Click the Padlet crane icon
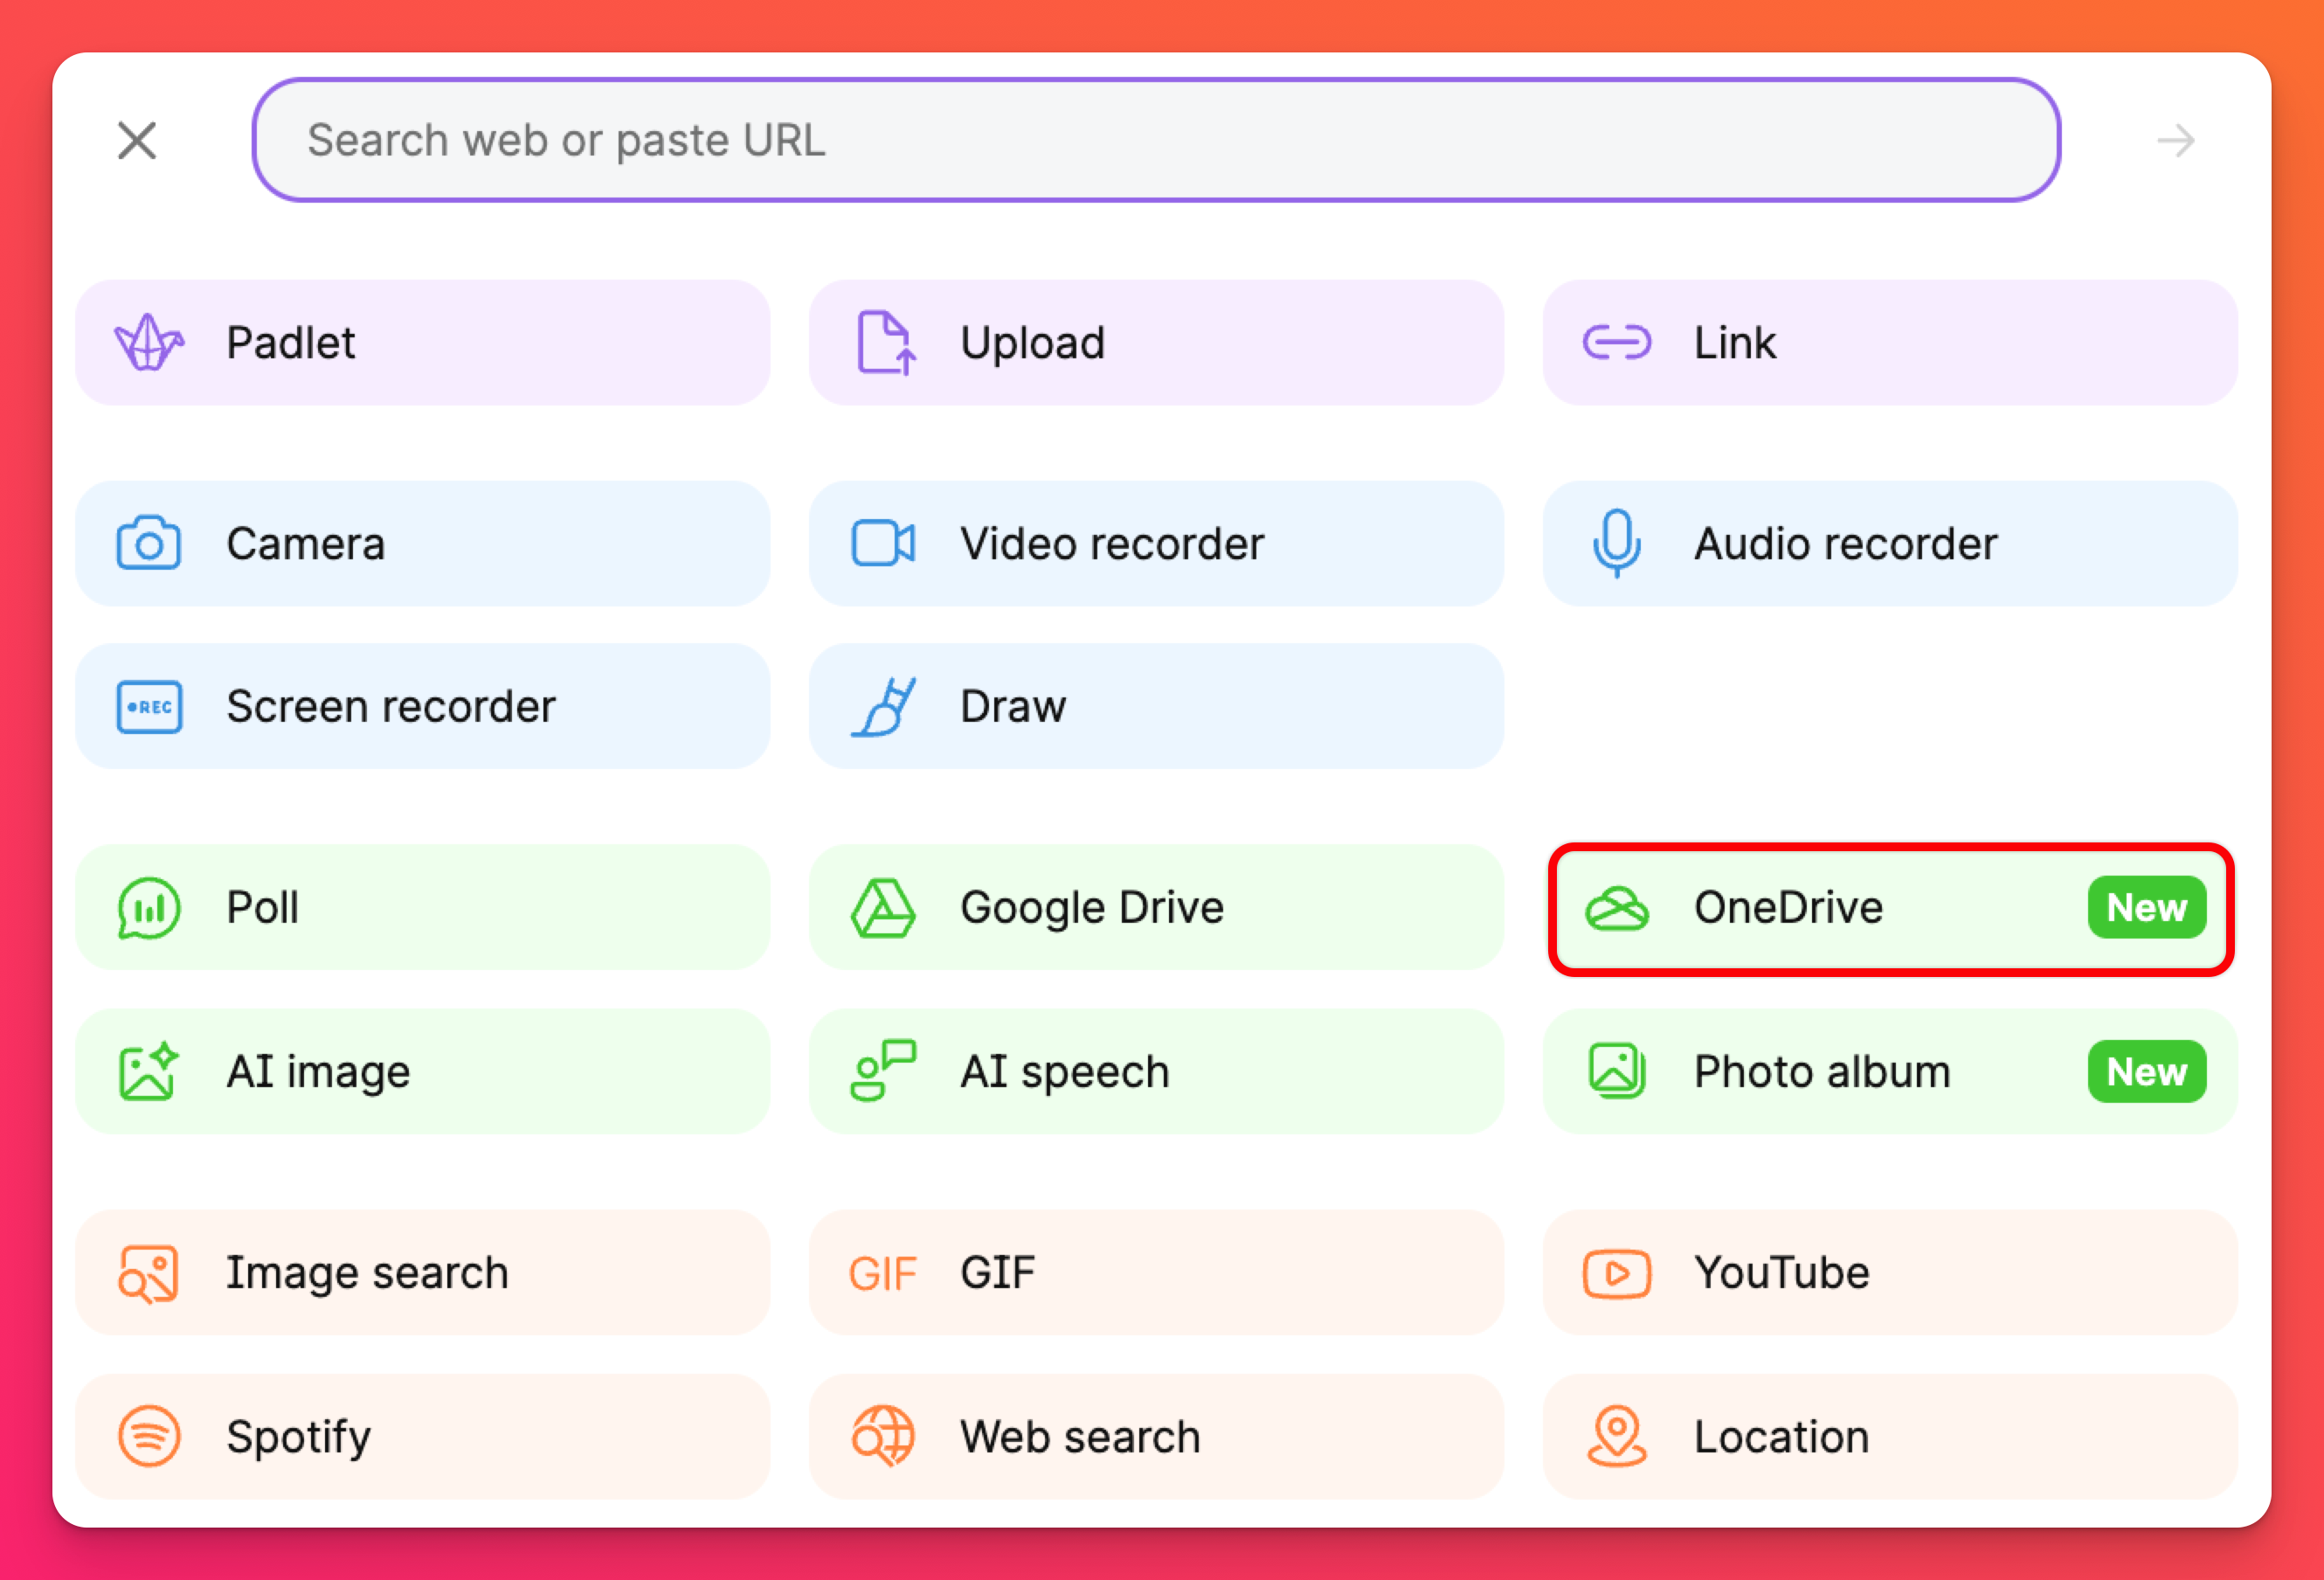 pos(149,343)
